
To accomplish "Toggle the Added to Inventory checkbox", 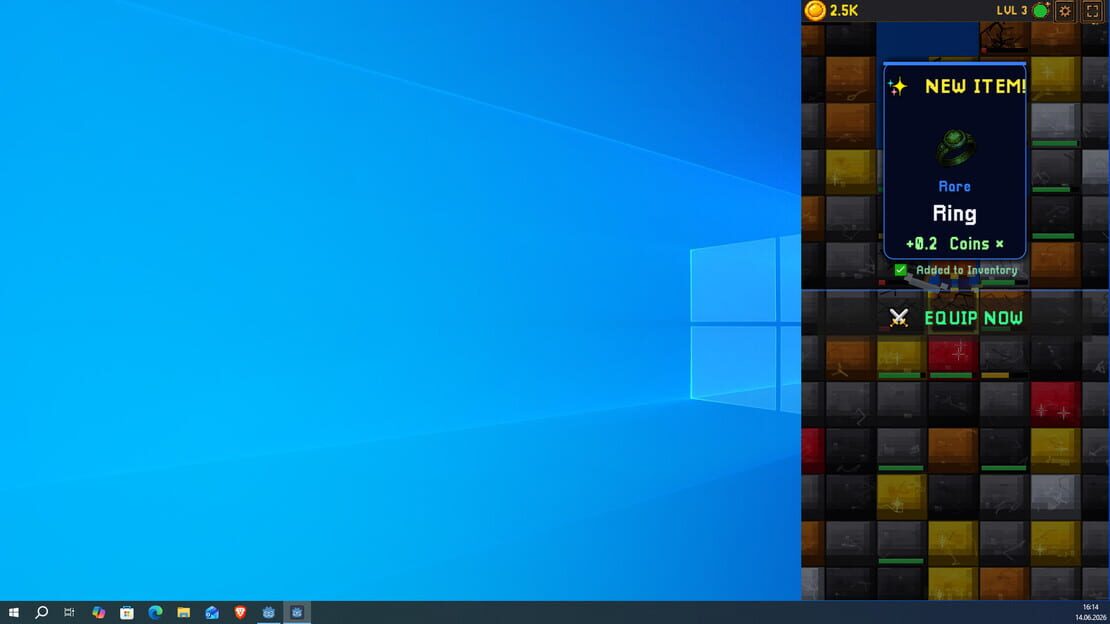I will click(900, 270).
